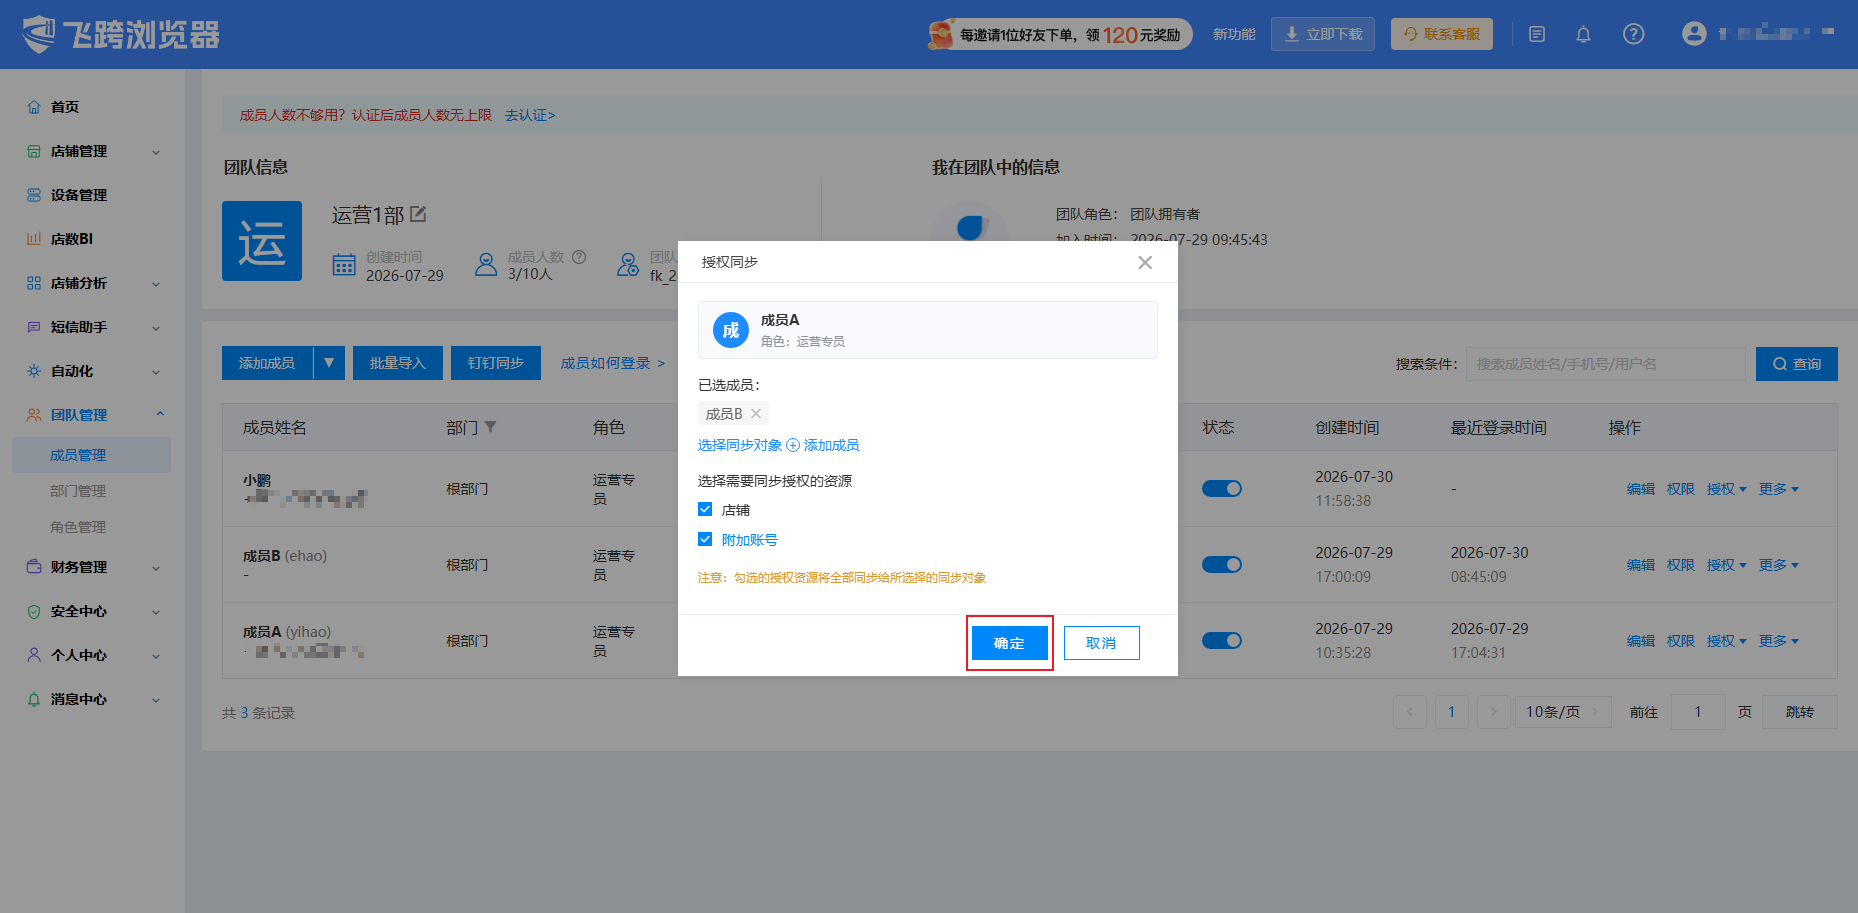Click the 钉钉同步 button

coord(496,363)
